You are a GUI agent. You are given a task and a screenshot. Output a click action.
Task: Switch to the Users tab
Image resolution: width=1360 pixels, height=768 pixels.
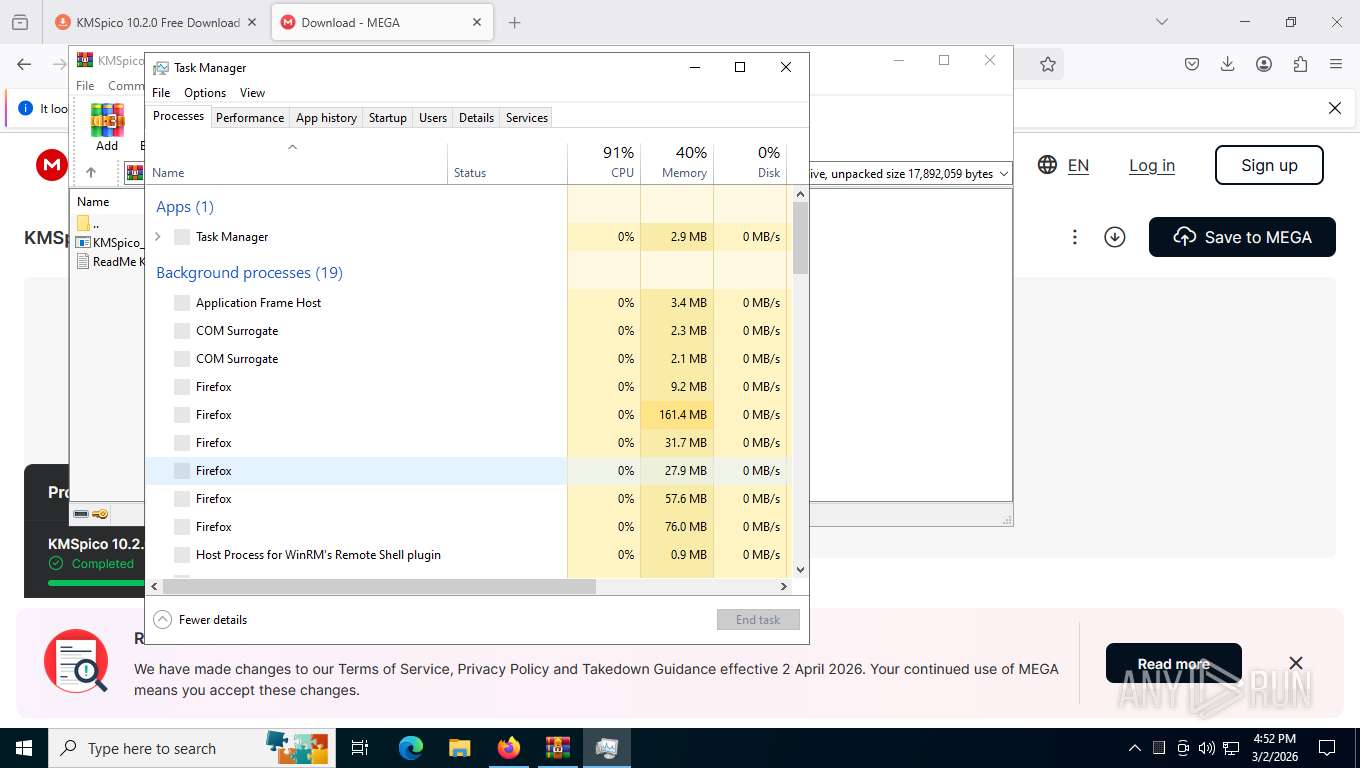click(433, 118)
